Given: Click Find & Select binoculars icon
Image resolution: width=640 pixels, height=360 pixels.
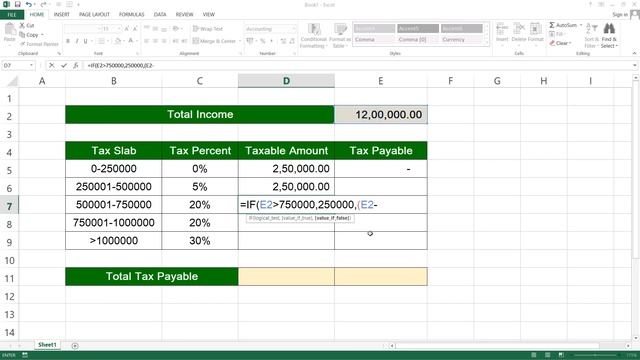Looking at the screenshot, I should 609,29.
